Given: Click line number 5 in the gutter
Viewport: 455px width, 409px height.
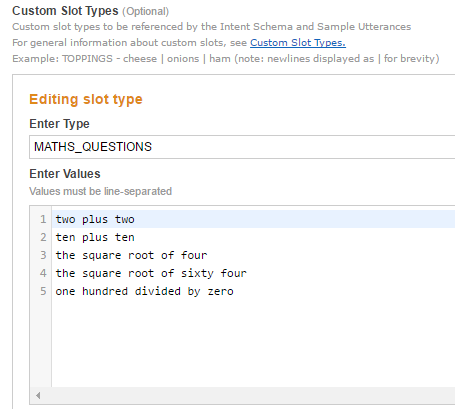Looking at the screenshot, I should tap(43, 291).
